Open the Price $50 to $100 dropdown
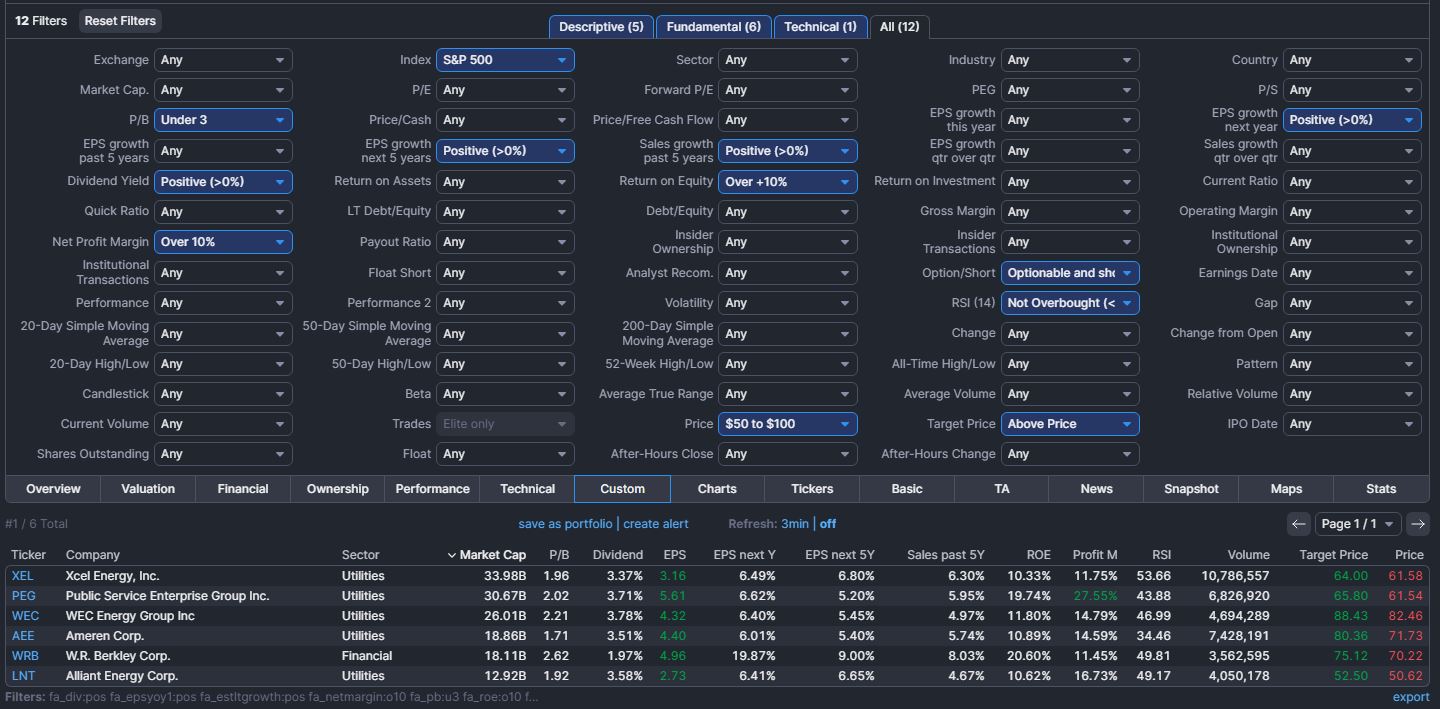This screenshot has height=709, width=1440. tap(787, 424)
